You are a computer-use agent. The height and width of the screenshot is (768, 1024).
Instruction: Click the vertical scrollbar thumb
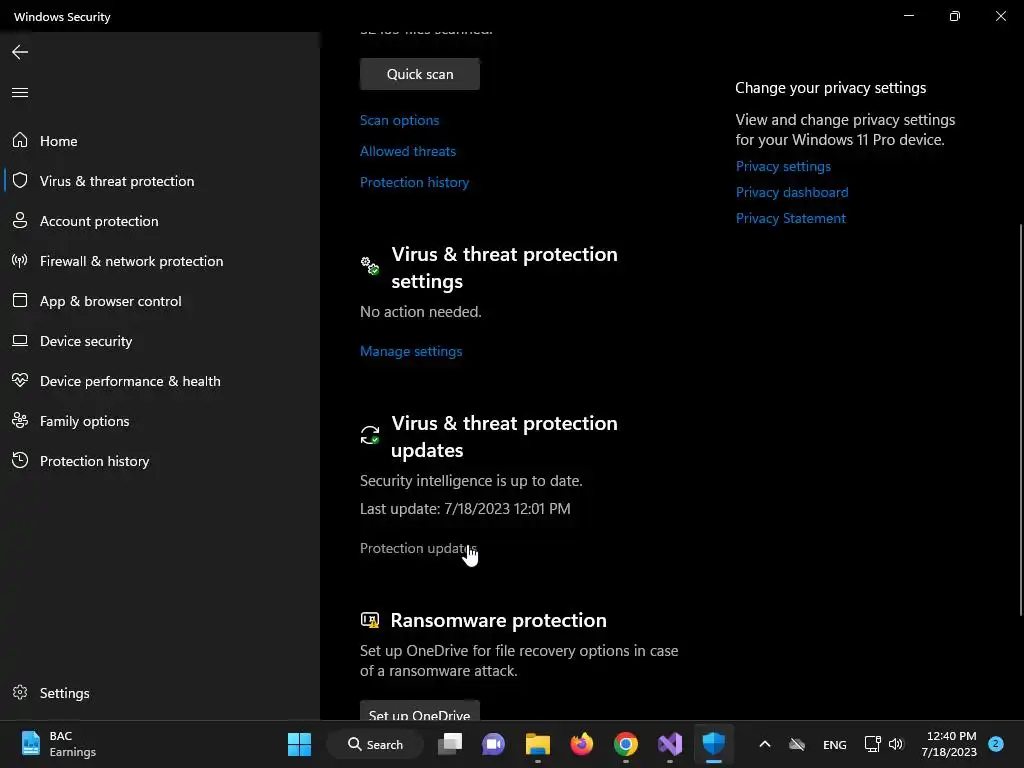(1021, 419)
